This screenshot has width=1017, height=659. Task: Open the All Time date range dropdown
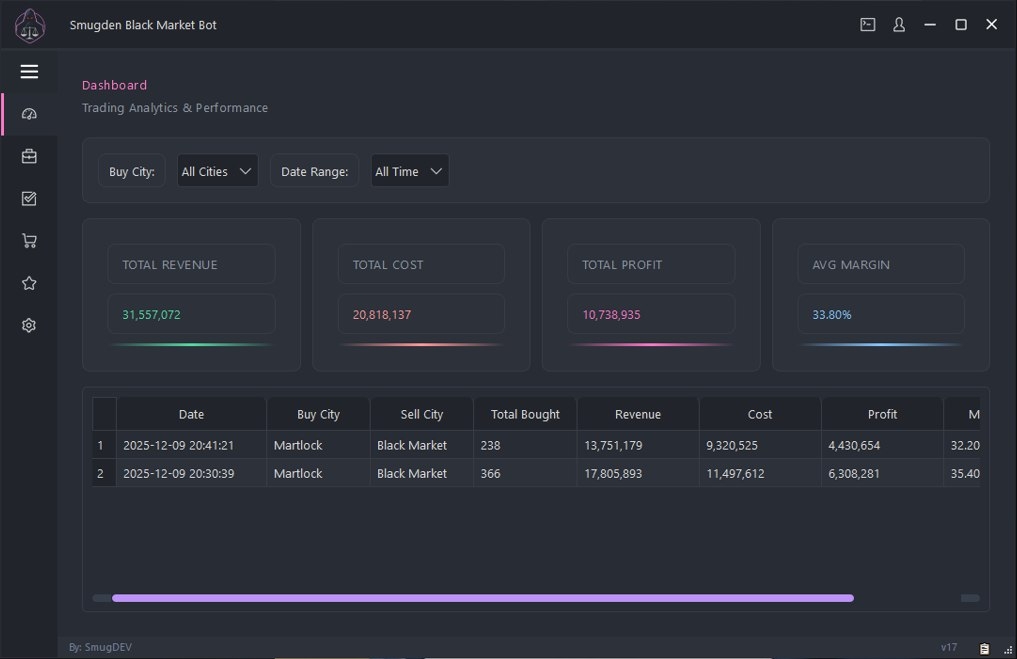pyautogui.click(x=409, y=171)
